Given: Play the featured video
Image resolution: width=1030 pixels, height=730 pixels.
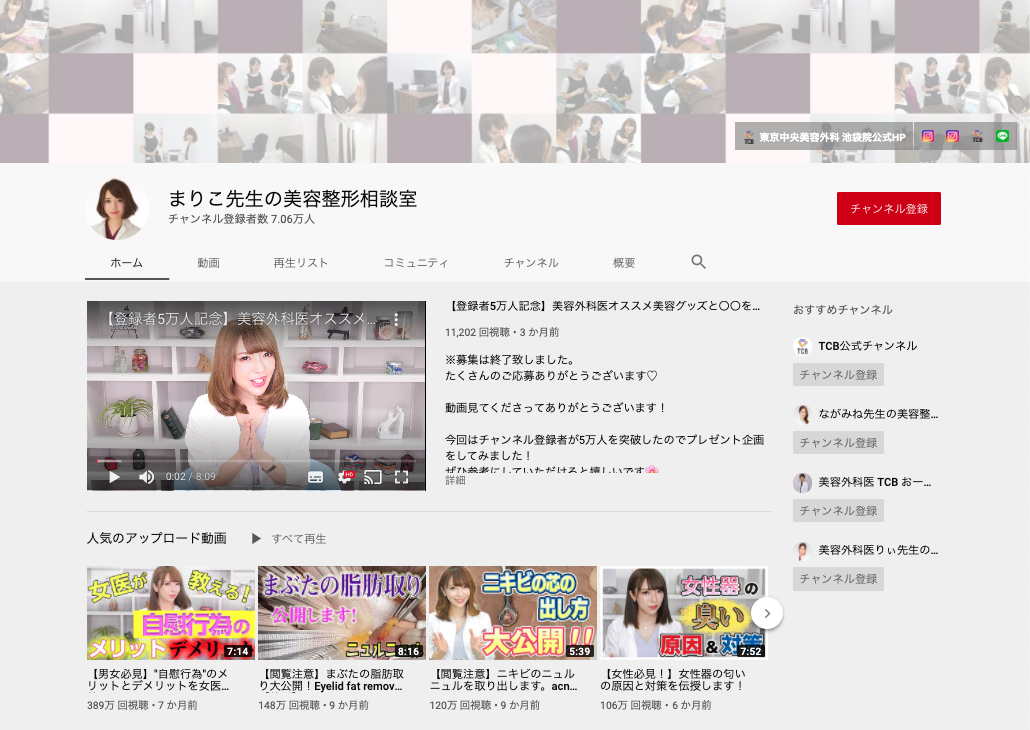Looking at the screenshot, I should pyautogui.click(x=114, y=477).
